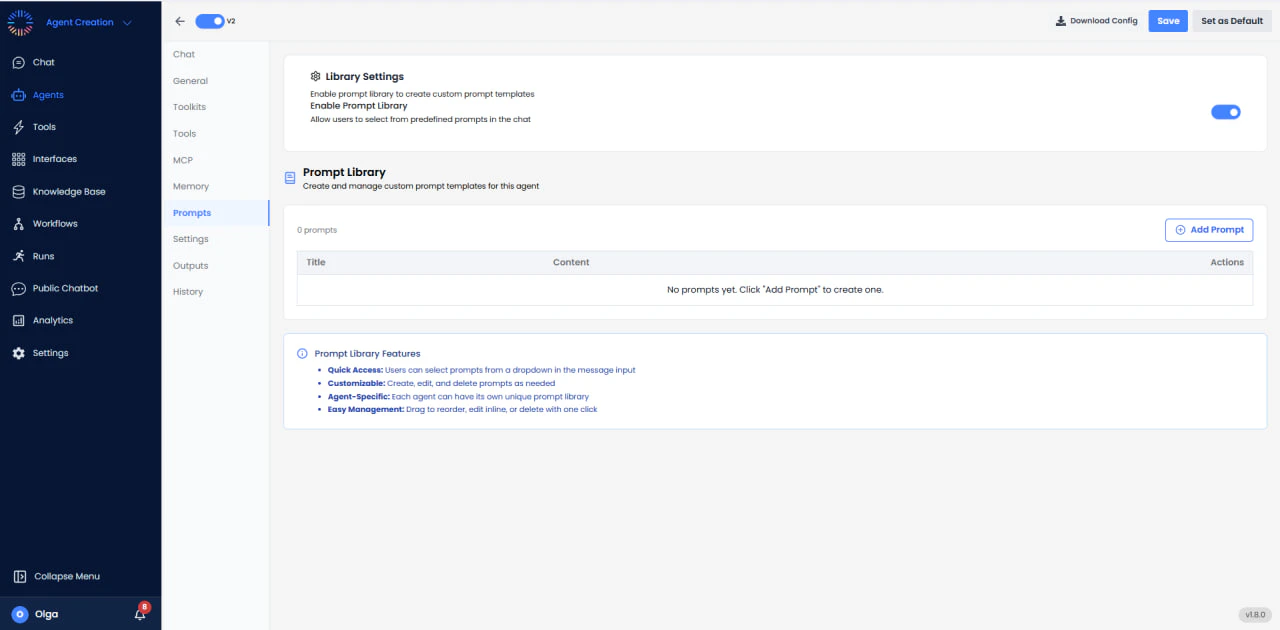Open the Tools section from the sidebar

(x=40, y=126)
